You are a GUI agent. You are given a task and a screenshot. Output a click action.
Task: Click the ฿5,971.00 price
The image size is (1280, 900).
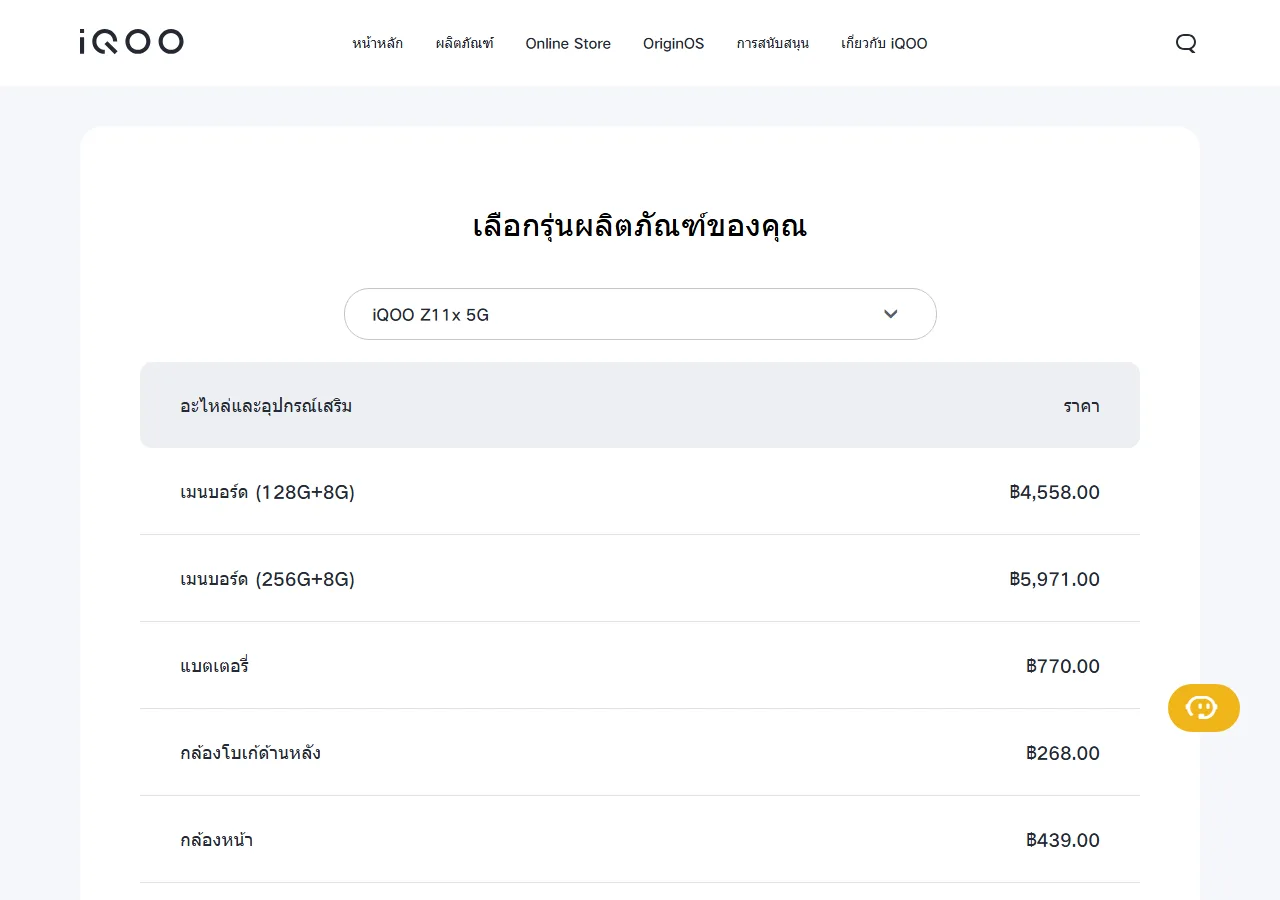pos(1055,579)
